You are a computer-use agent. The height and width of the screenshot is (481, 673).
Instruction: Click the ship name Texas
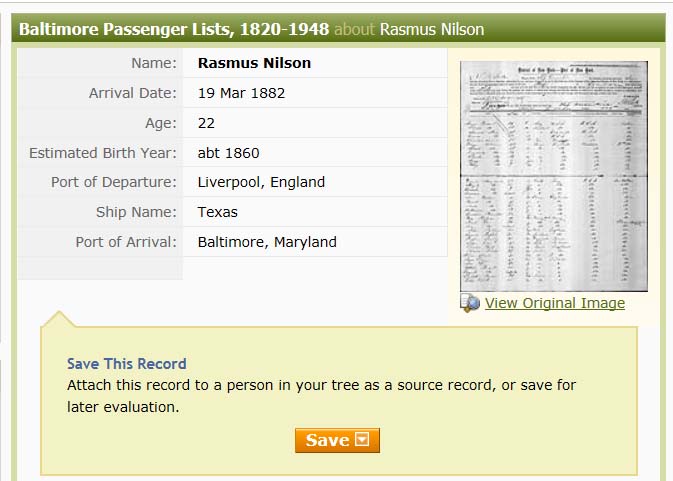tap(218, 212)
